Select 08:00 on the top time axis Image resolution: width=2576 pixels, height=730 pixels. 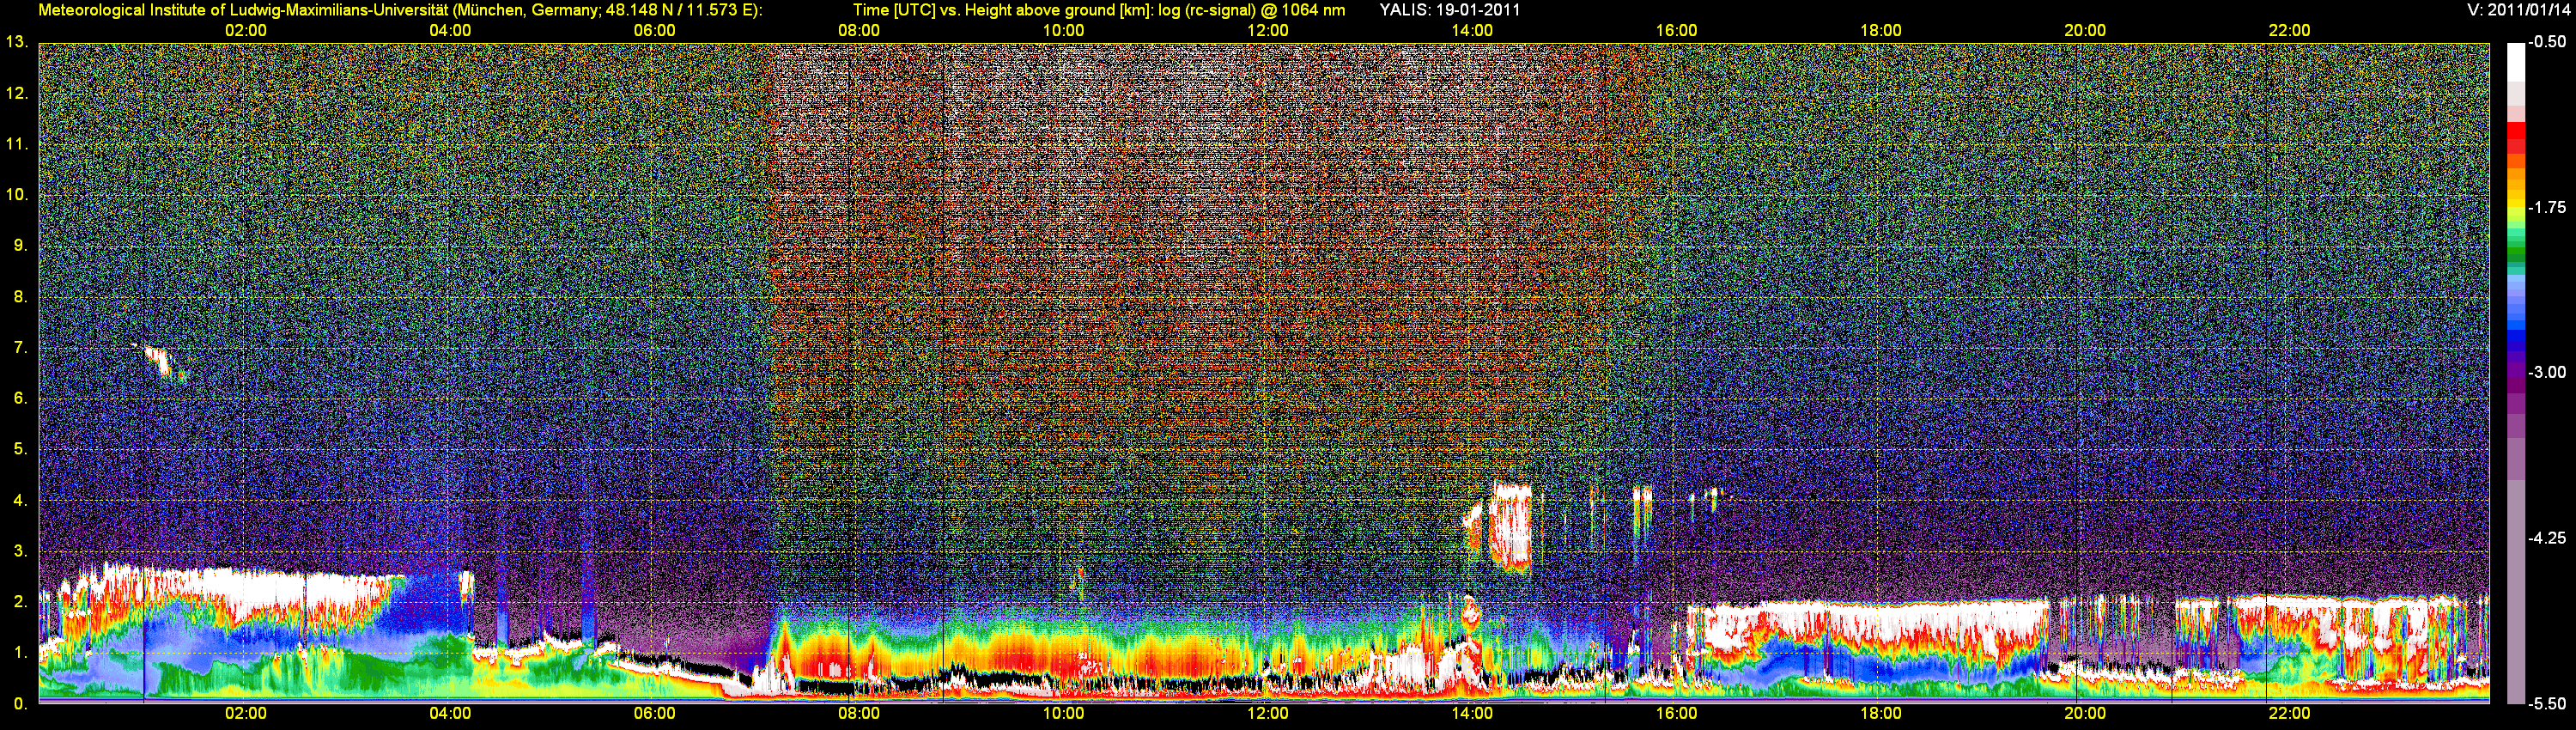[859, 31]
